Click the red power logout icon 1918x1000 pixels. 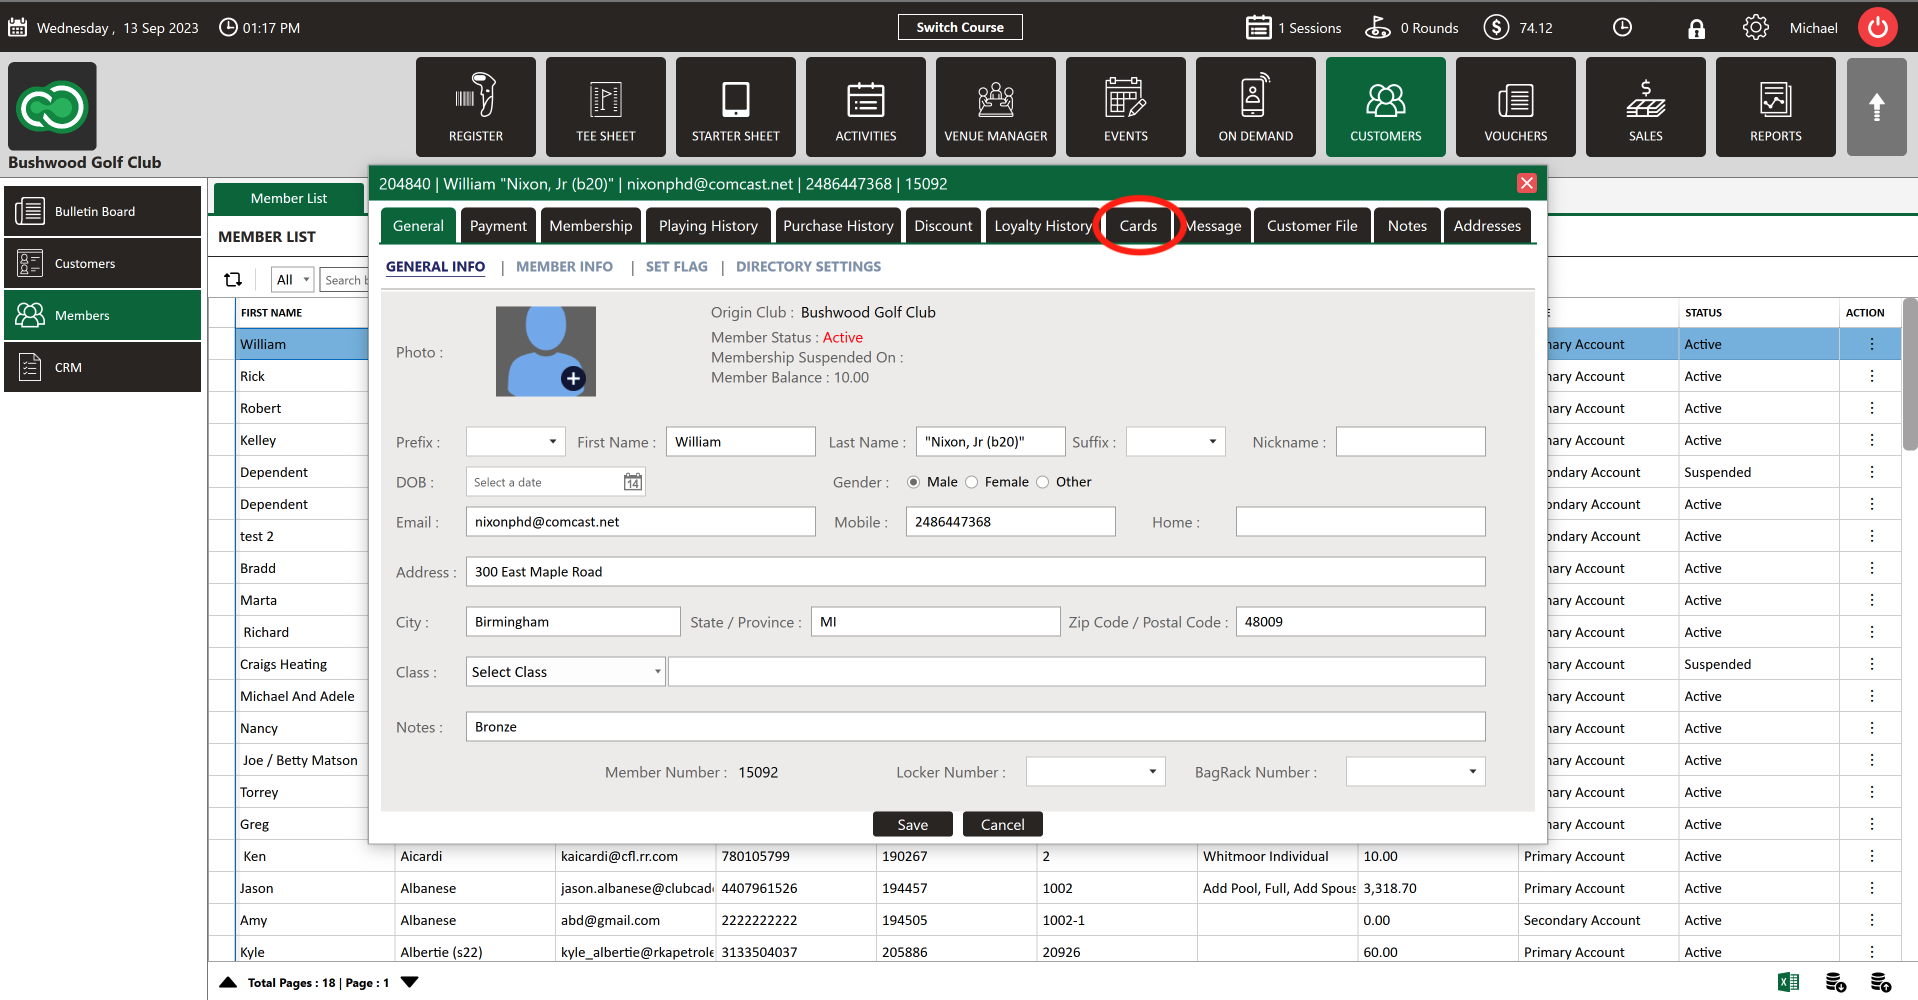pos(1877,28)
